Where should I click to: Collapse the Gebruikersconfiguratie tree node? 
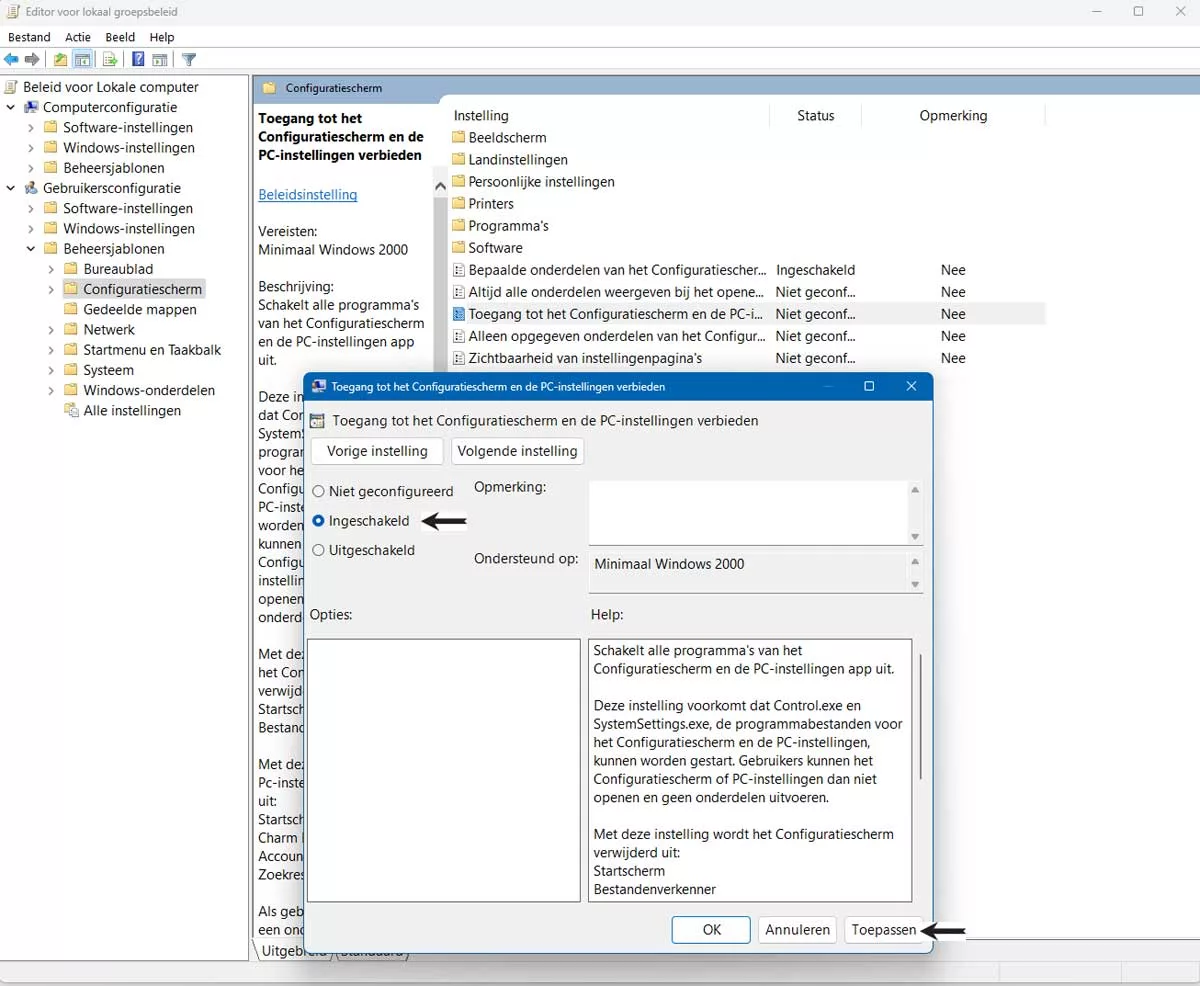11,188
